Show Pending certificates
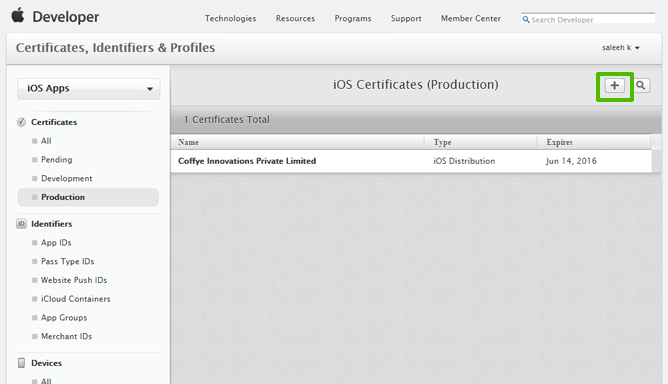668x384 pixels. [57, 160]
